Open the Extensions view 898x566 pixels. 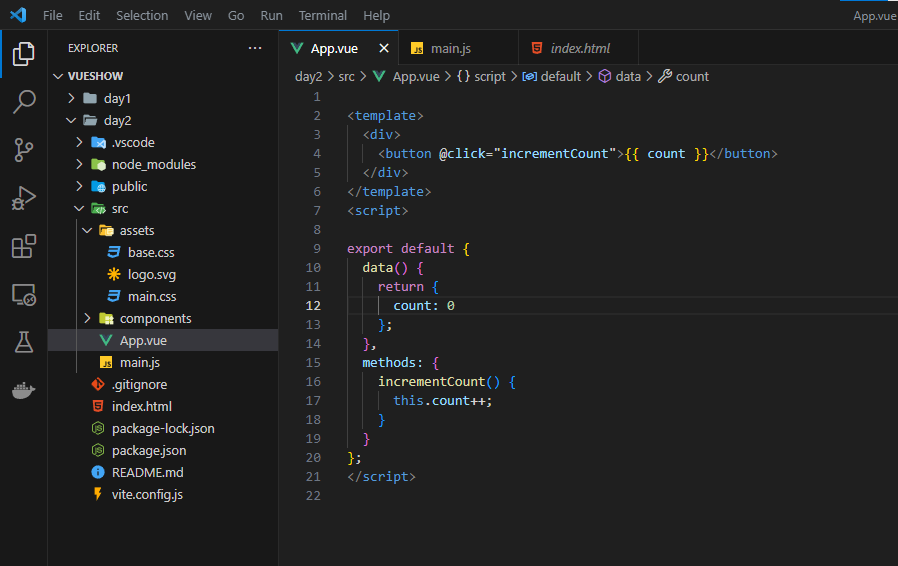(23, 246)
